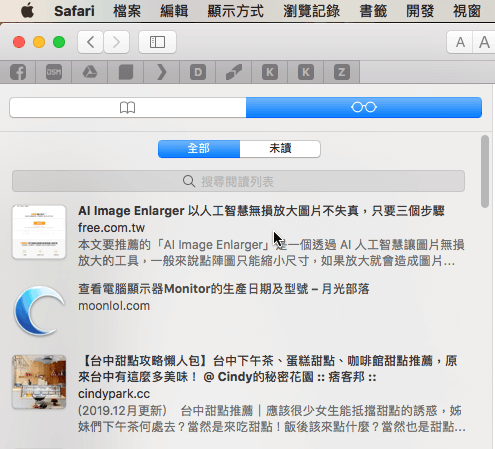This screenshot has width=495, height=449.
Task: Open the second K favorites bookmark
Action: pyautogui.click(x=306, y=72)
